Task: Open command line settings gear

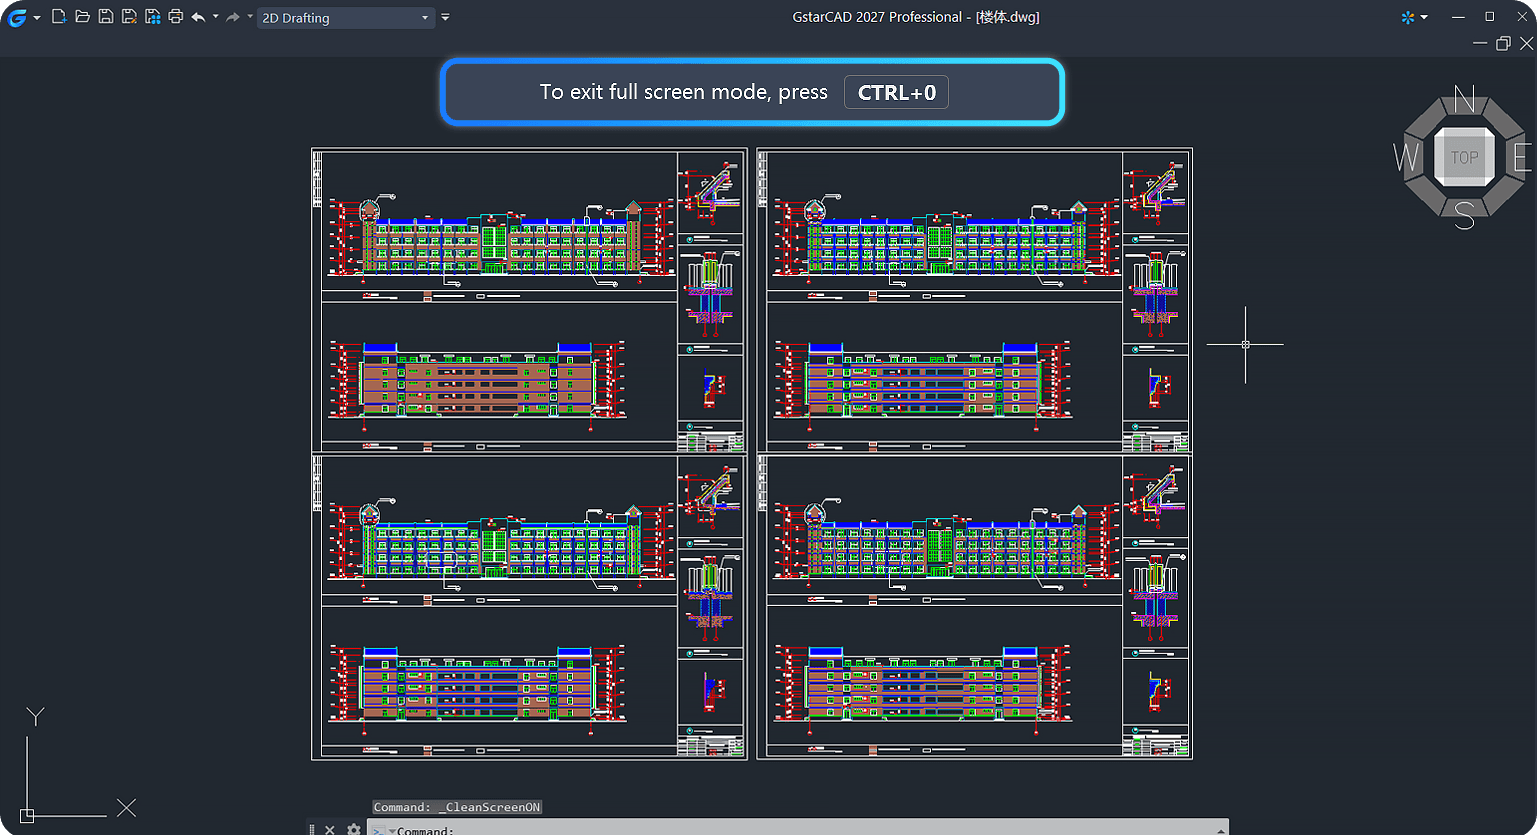Action: (353, 829)
